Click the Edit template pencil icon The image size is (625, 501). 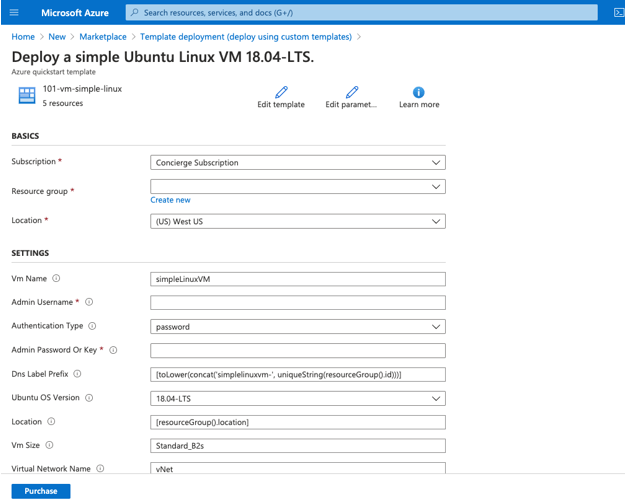281,92
